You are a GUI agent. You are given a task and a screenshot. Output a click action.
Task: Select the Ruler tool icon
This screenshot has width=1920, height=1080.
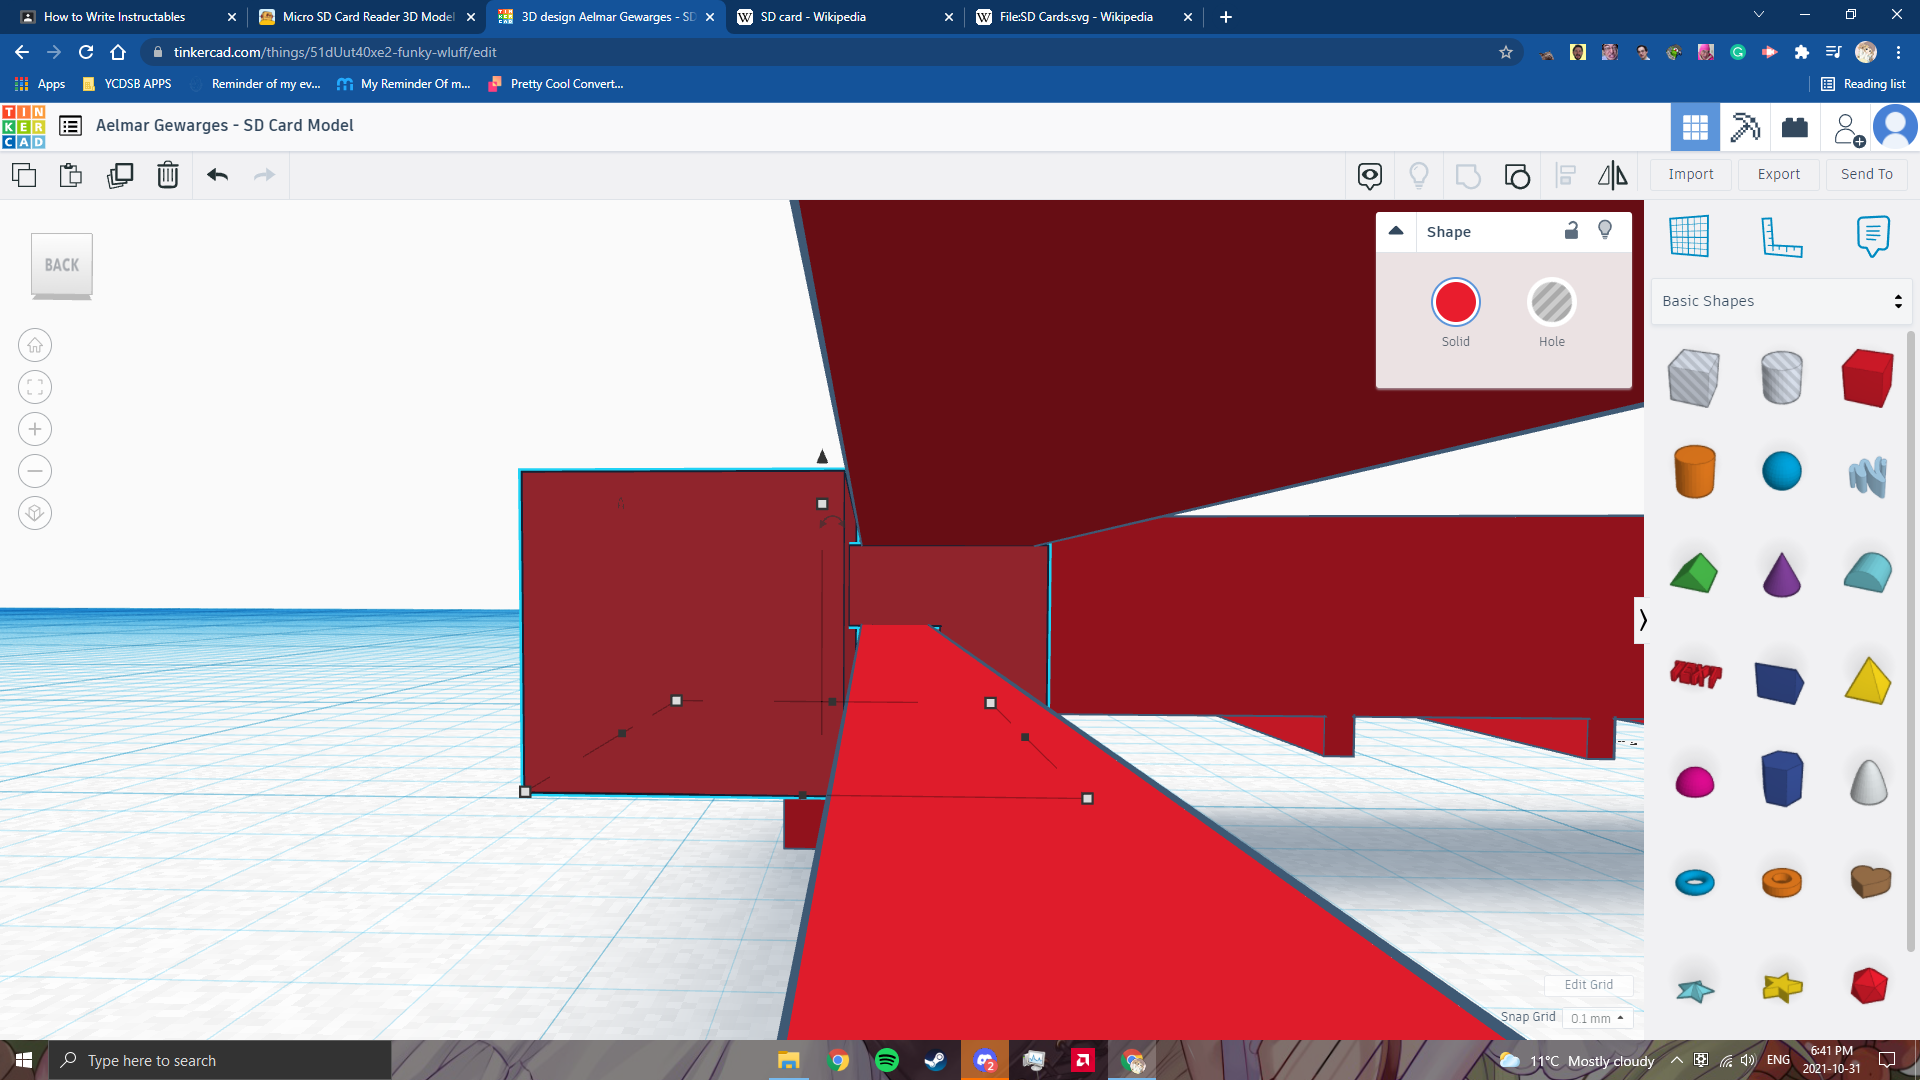(x=1781, y=237)
